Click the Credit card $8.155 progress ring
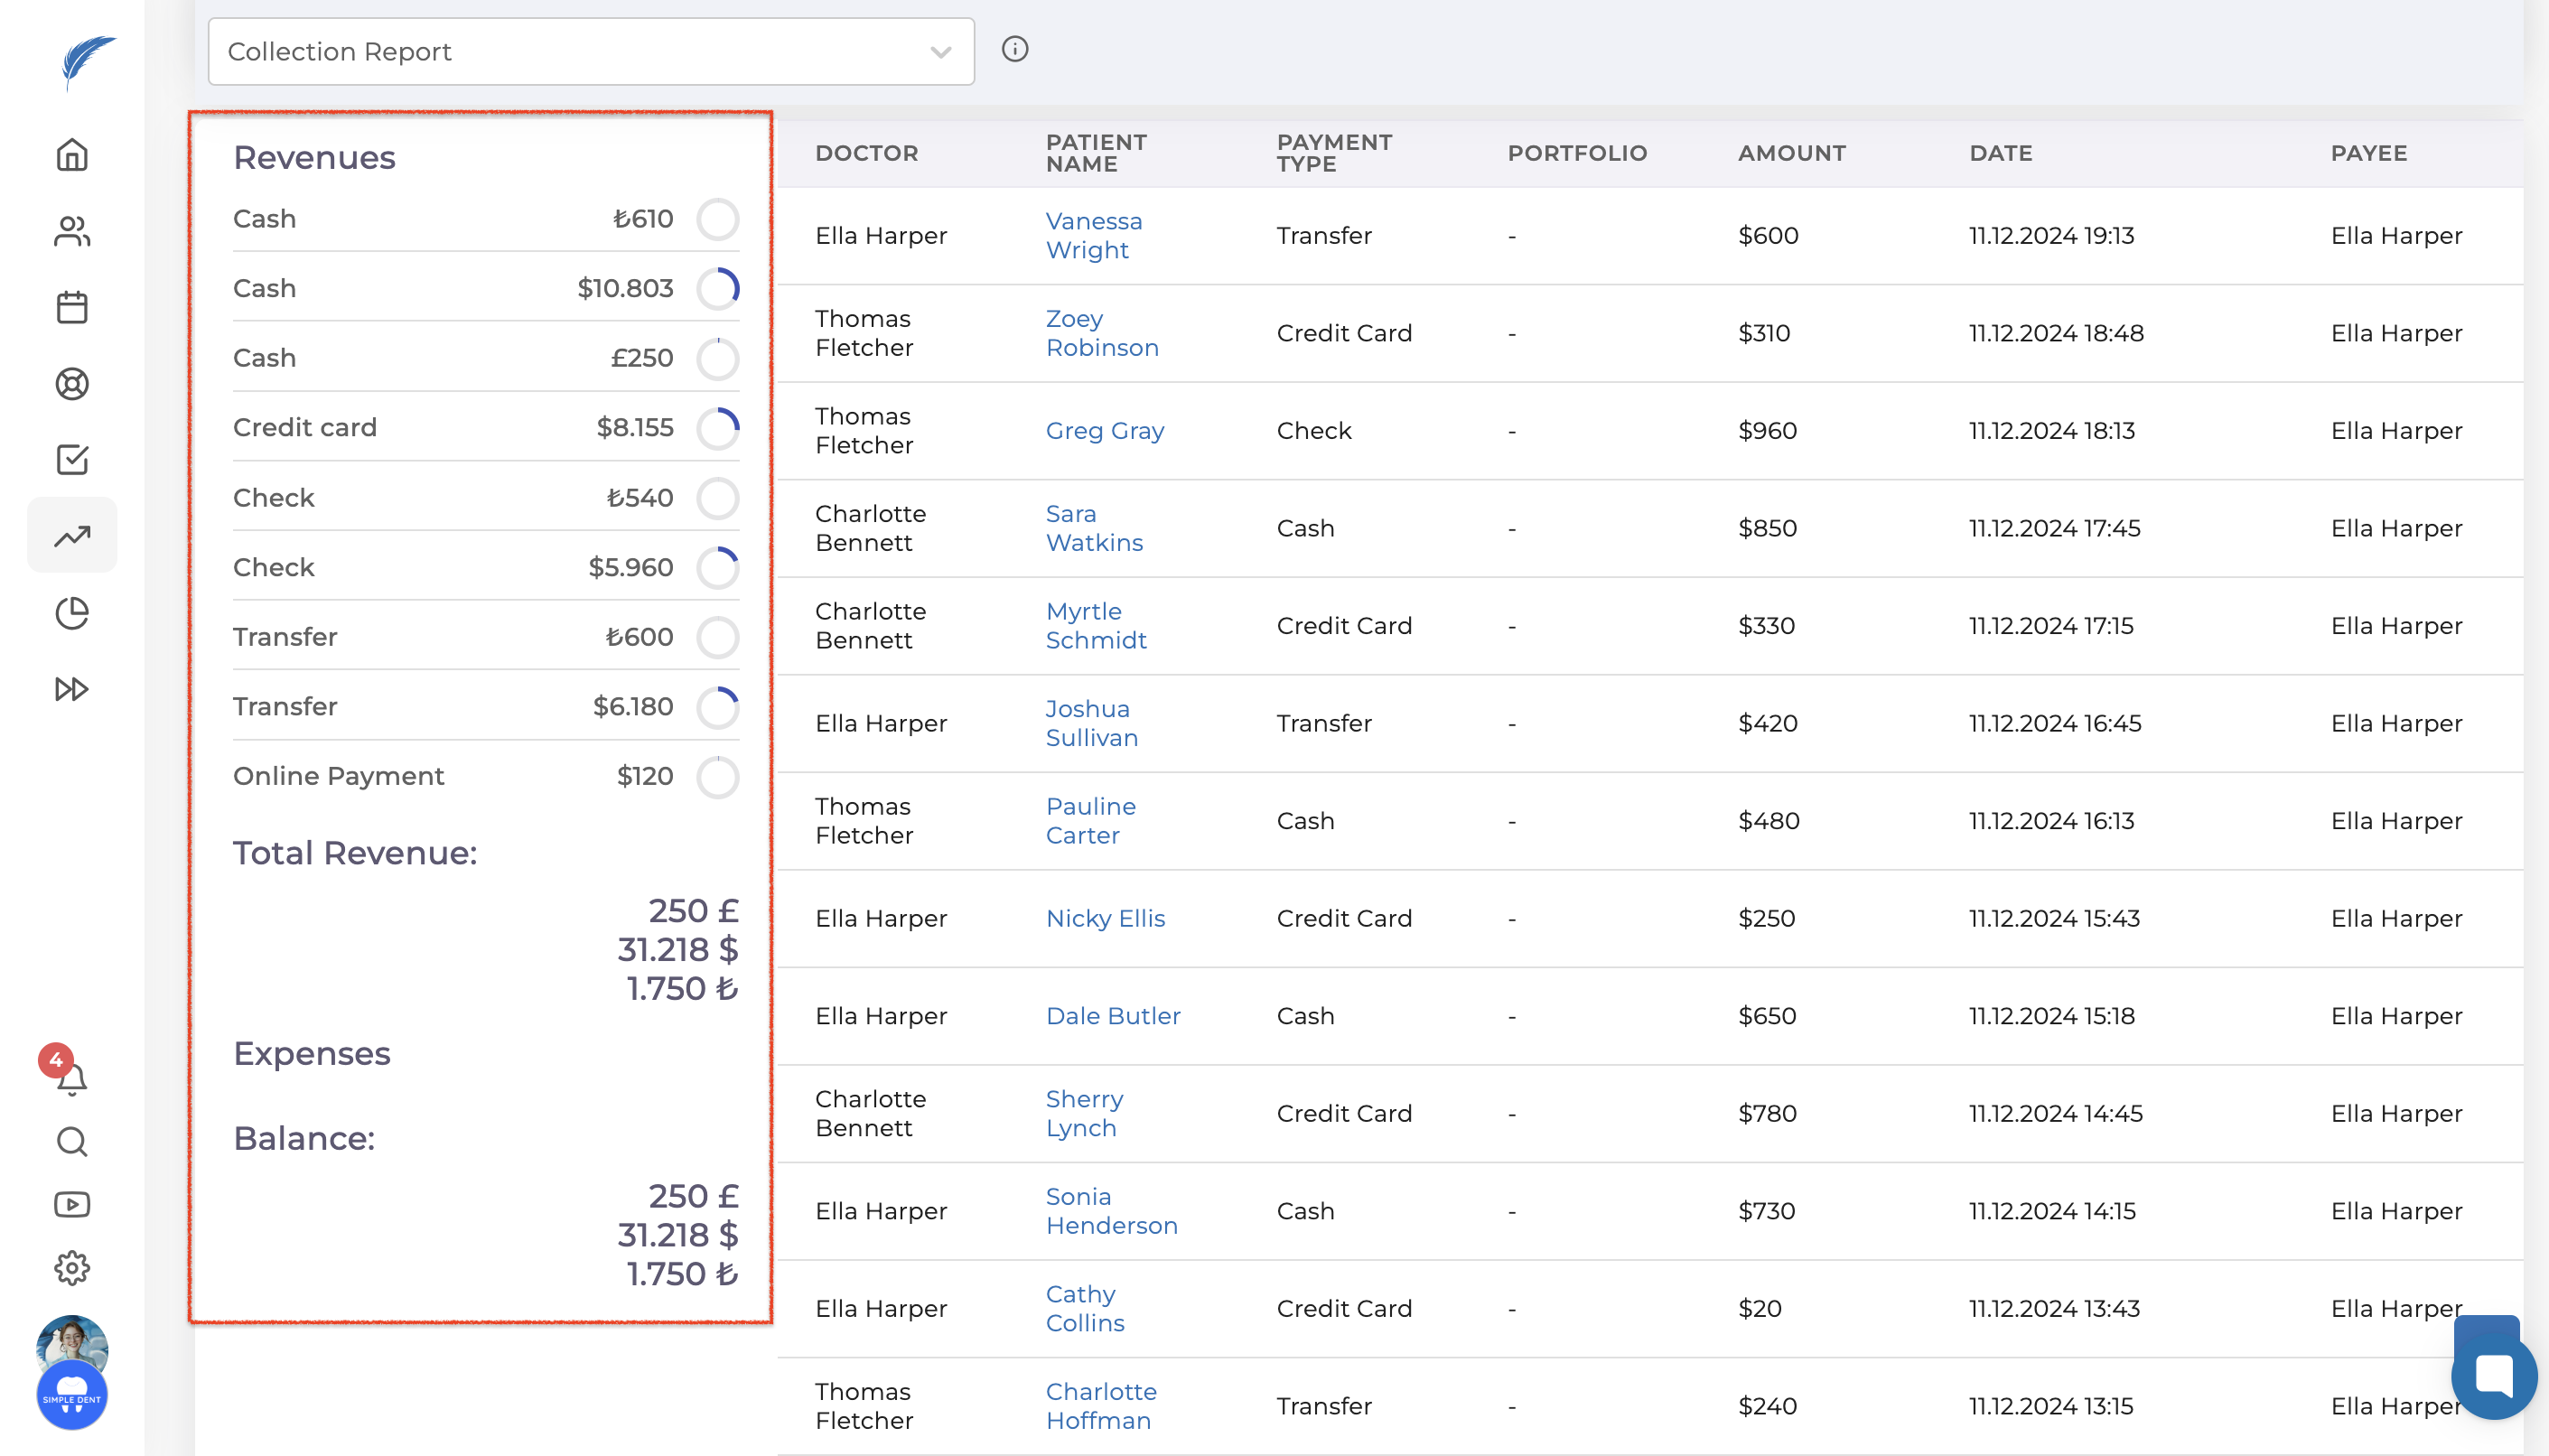The image size is (2549, 1456). [718, 428]
